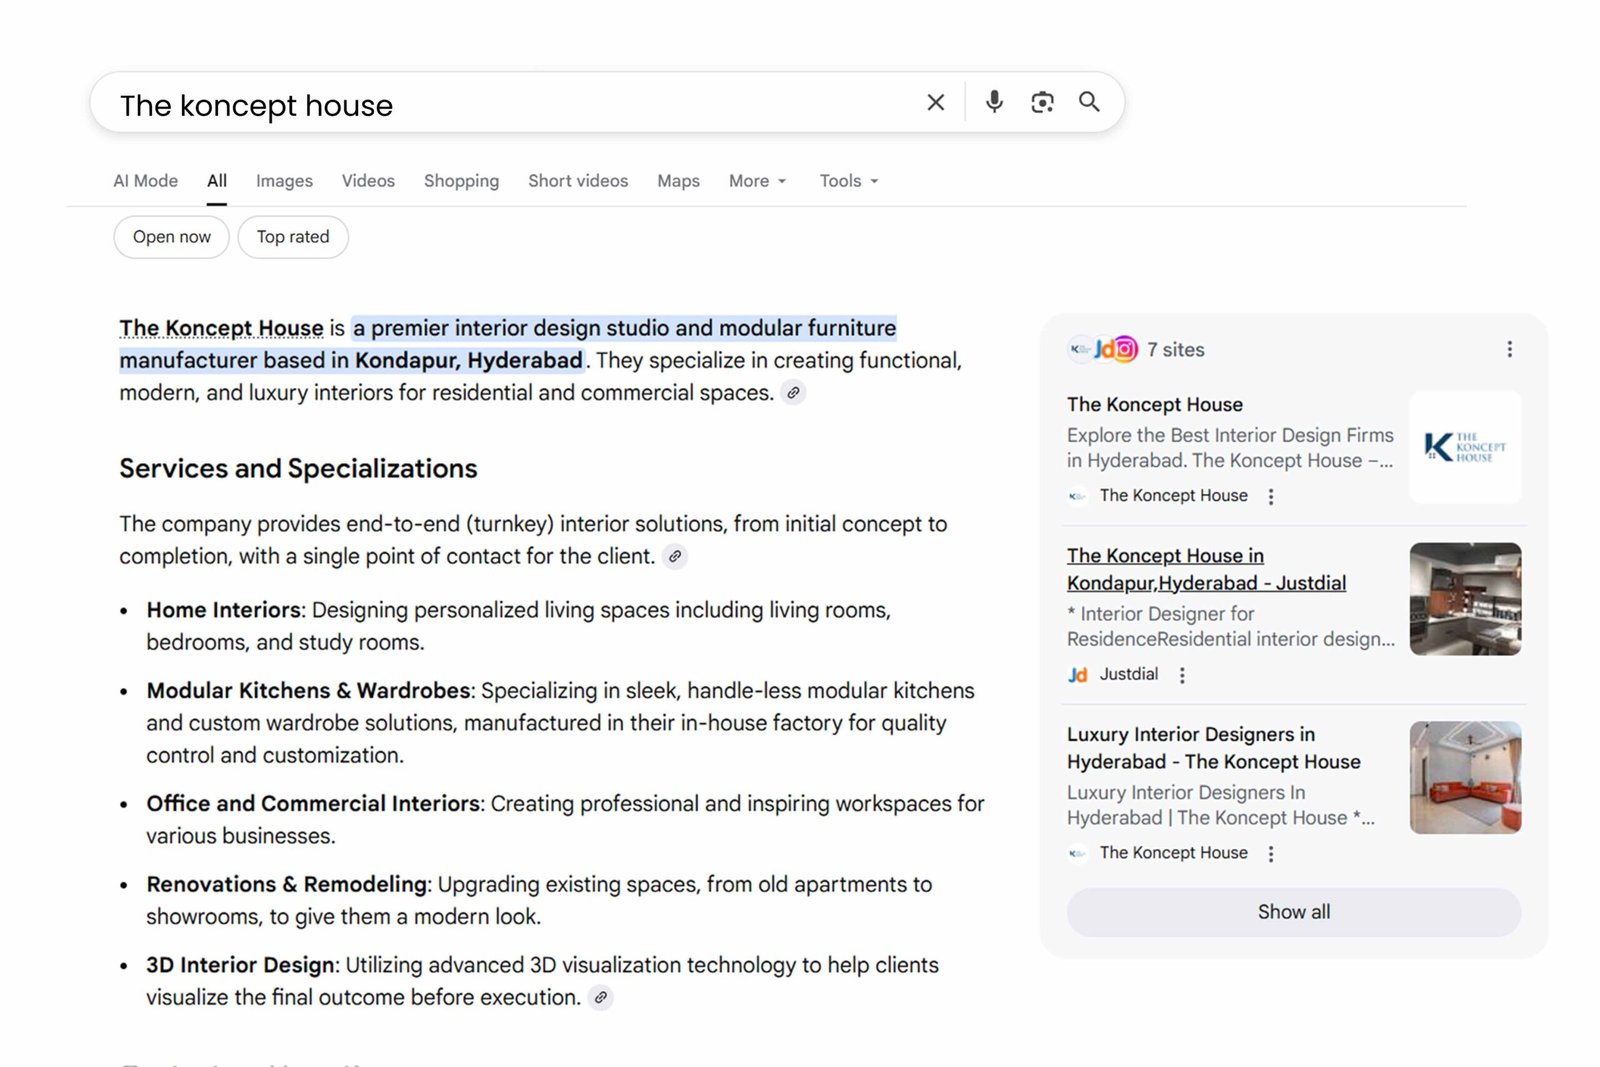Activate voice search with the microphone icon

pyautogui.click(x=994, y=102)
